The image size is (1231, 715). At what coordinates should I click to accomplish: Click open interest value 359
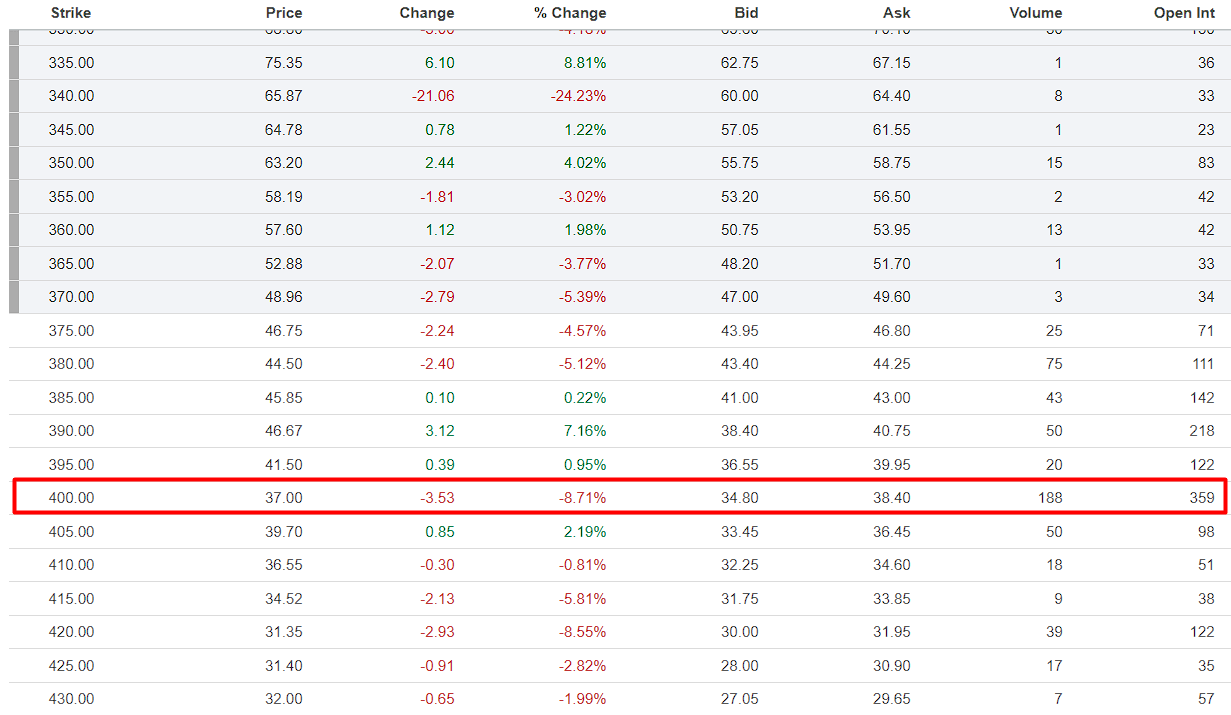coord(1202,498)
